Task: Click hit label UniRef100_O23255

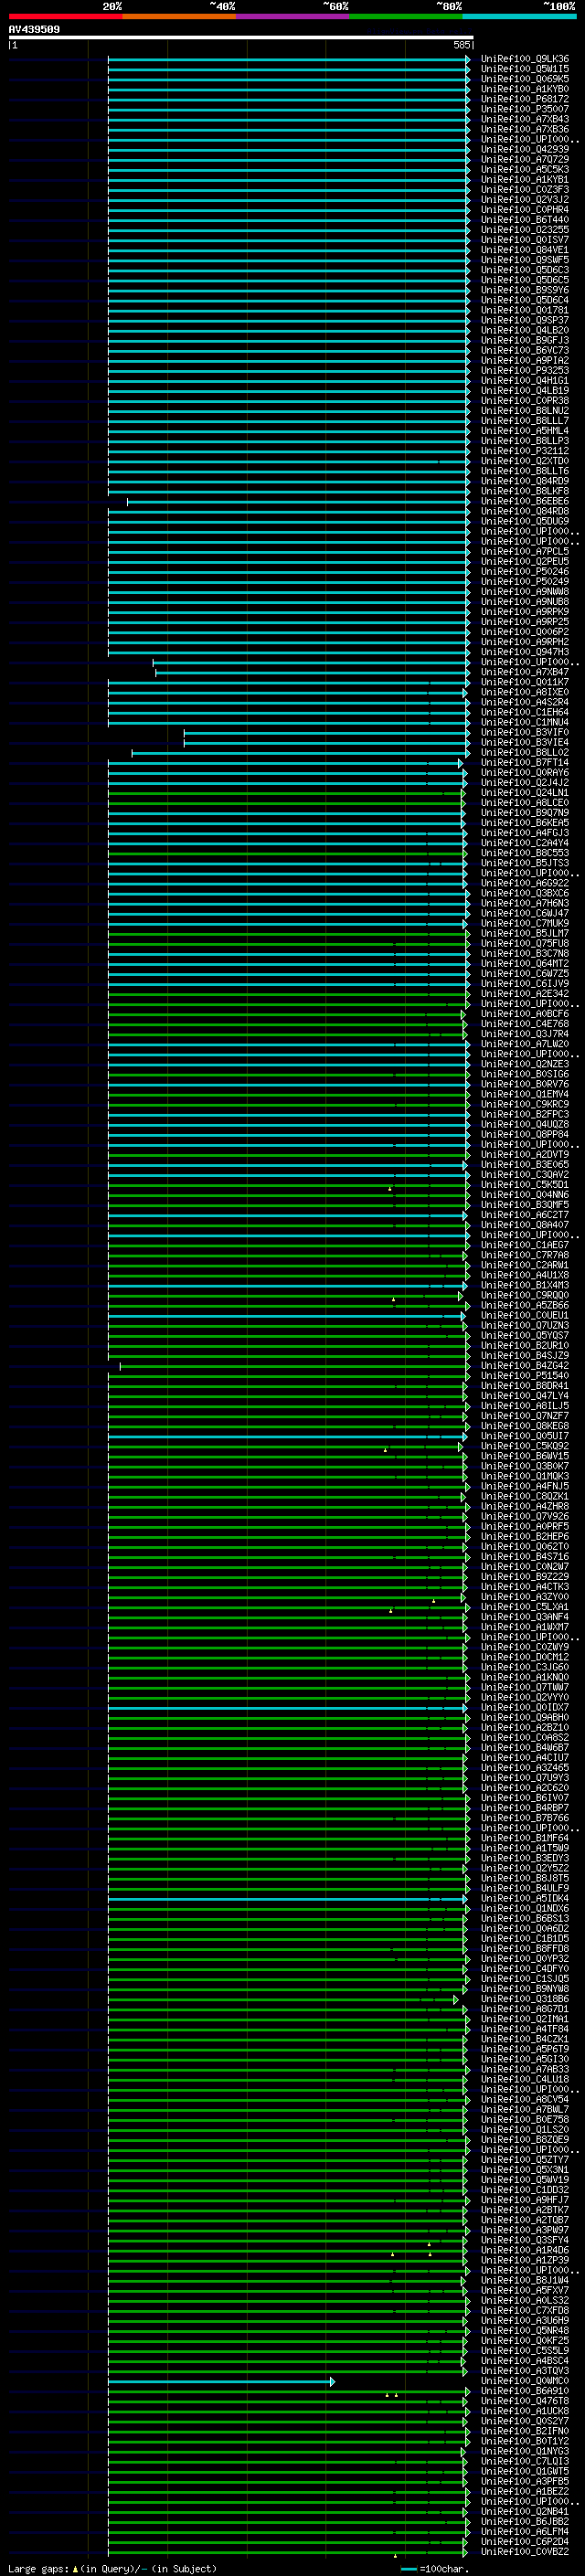Action: (524, 230)
